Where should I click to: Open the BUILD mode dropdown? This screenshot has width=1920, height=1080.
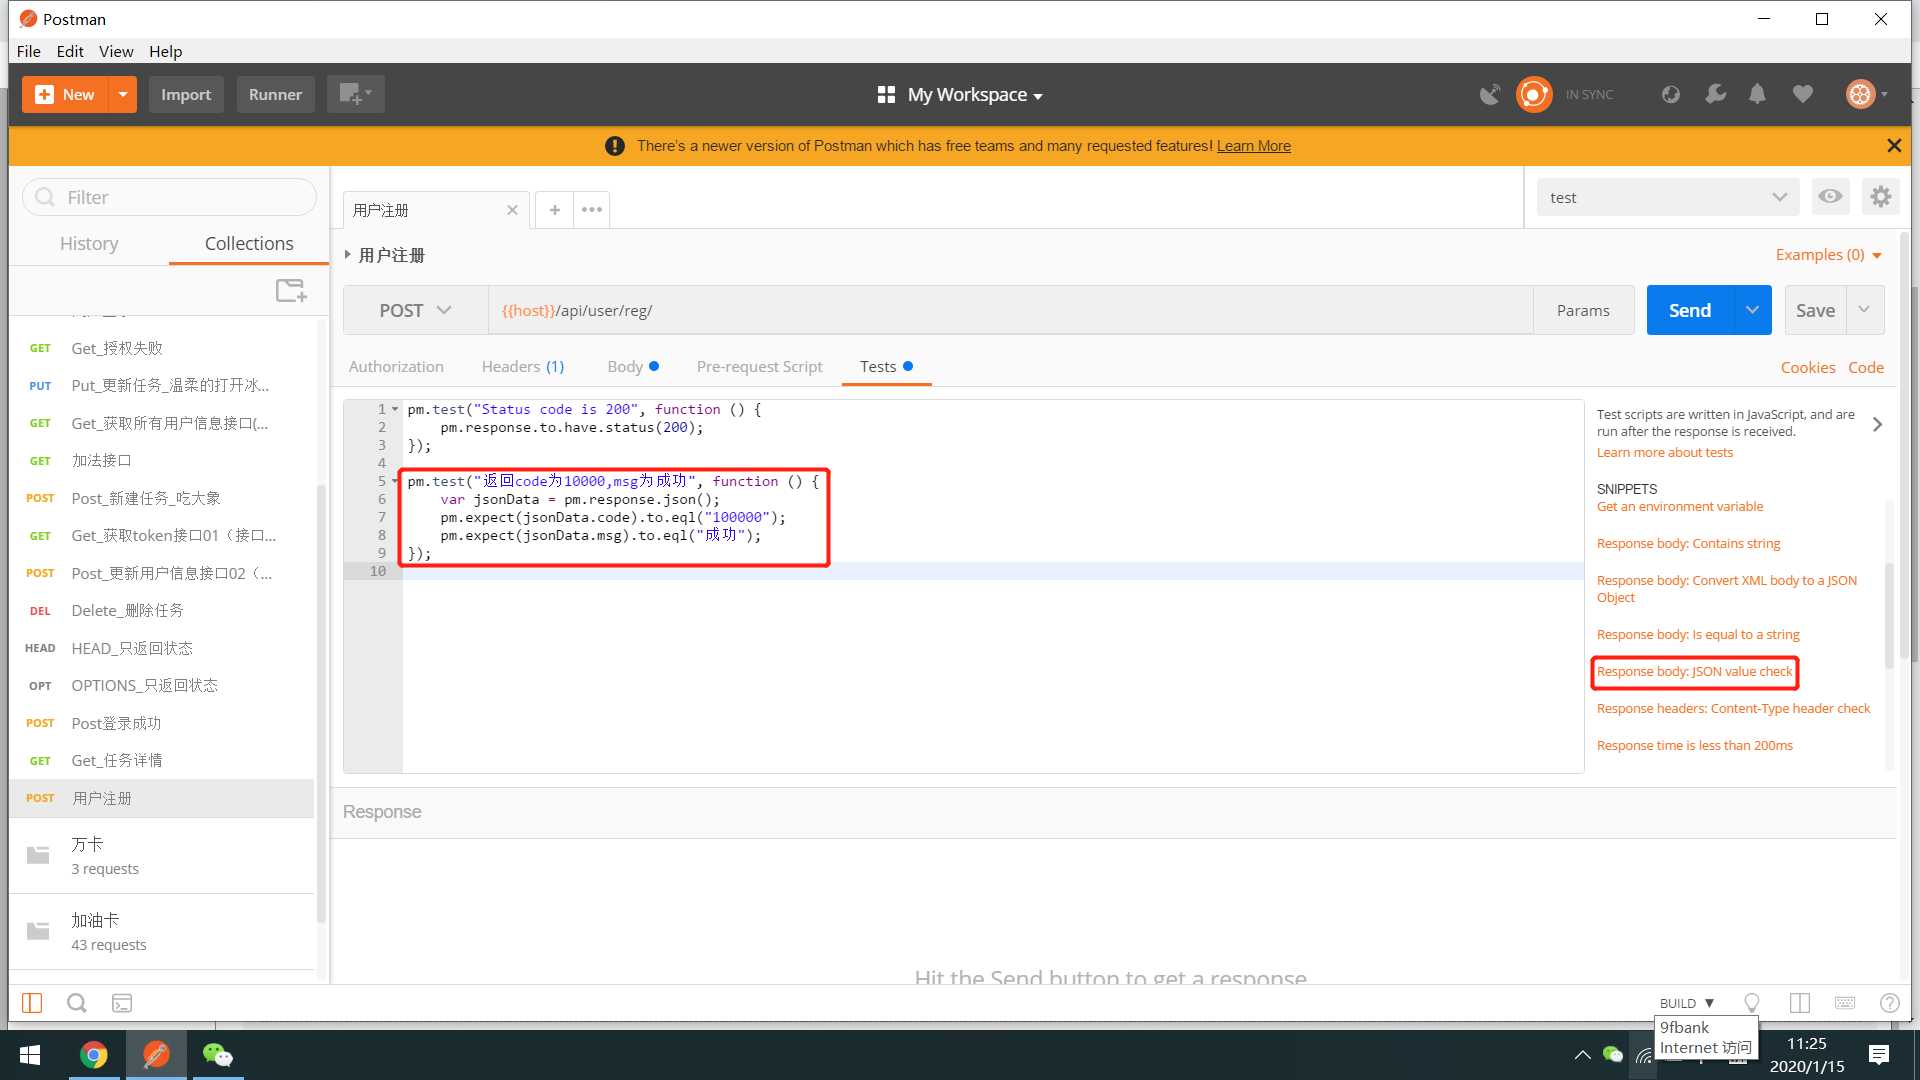tap(1687, 1003)
